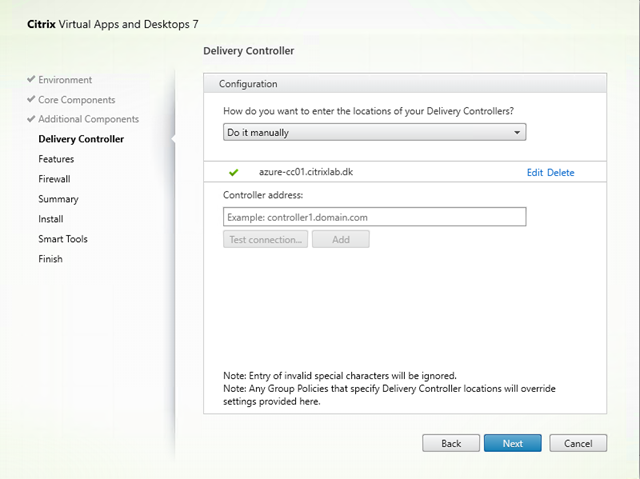This screenshot has width=640, height=479.
Task: Cancel the installation wizard
Action: pos(578,444)
